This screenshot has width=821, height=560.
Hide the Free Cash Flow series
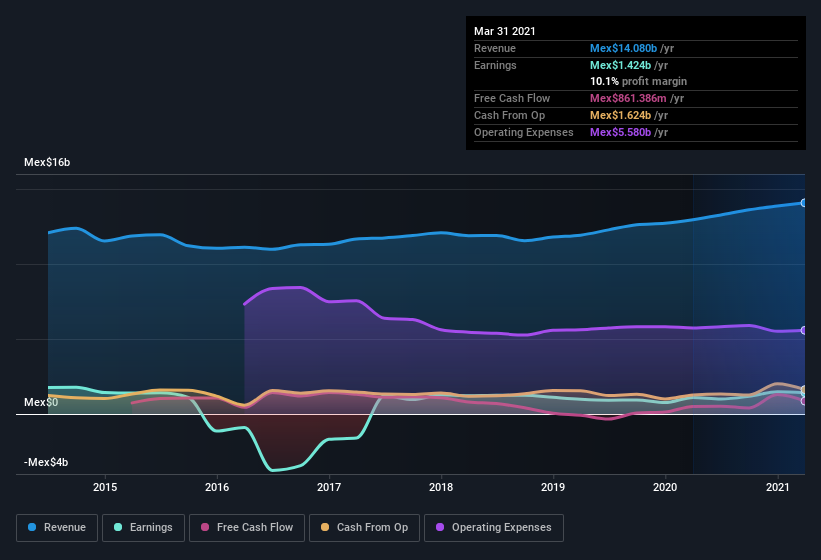[245, 527]
